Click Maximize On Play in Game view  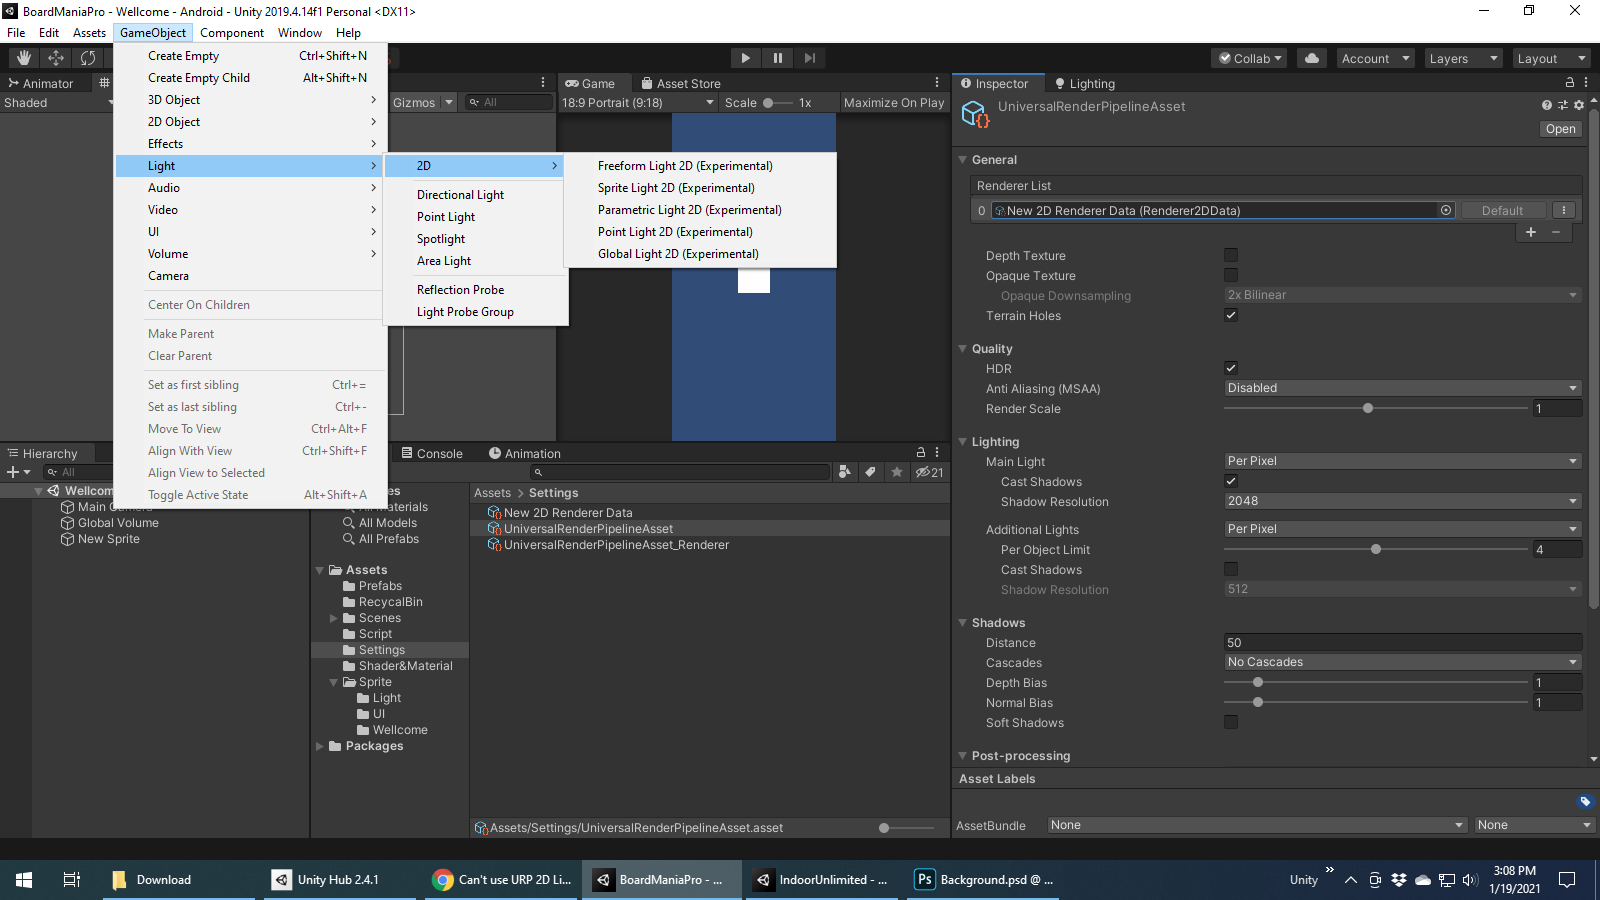click(x=892, y=102)
